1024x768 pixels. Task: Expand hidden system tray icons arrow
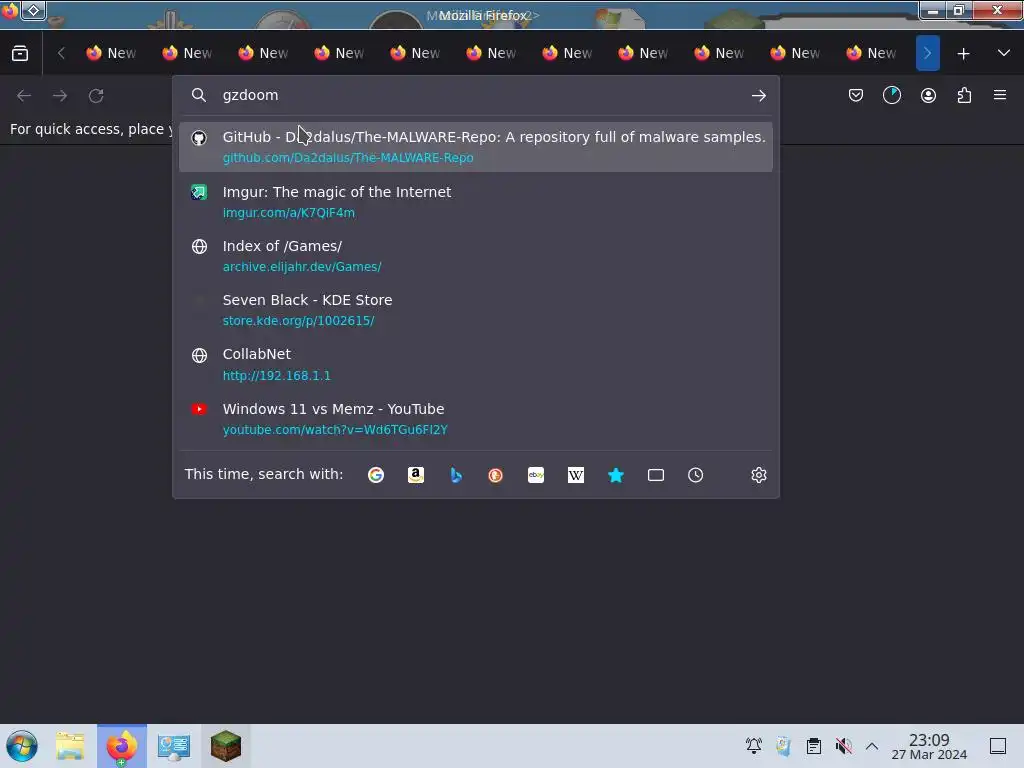click(872, 746)
